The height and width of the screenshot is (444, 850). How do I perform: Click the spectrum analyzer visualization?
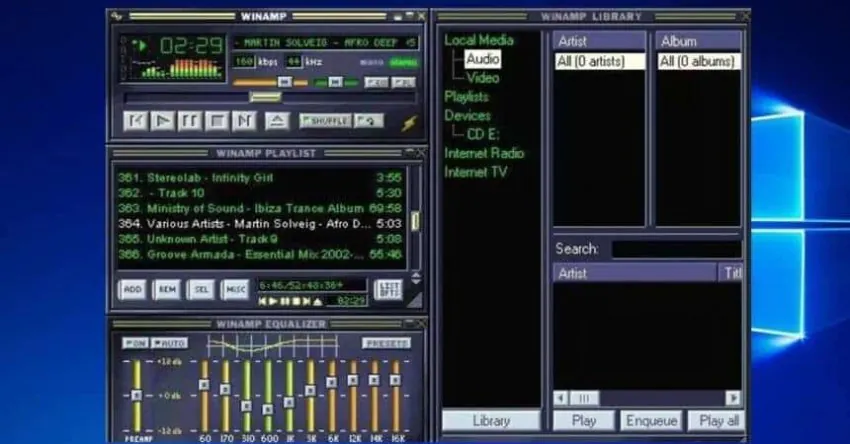coord(182,68)
